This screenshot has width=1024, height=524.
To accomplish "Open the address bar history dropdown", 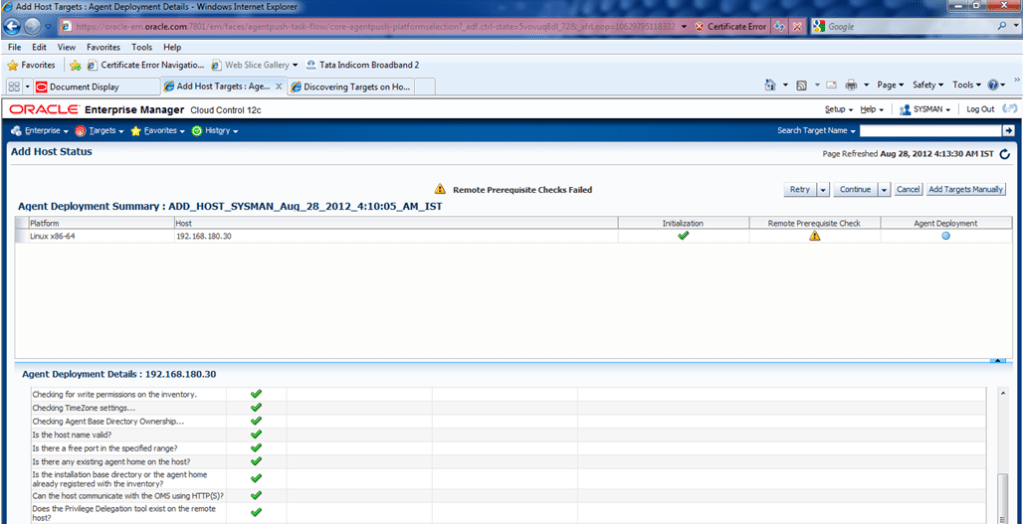I will pos(683,27).
